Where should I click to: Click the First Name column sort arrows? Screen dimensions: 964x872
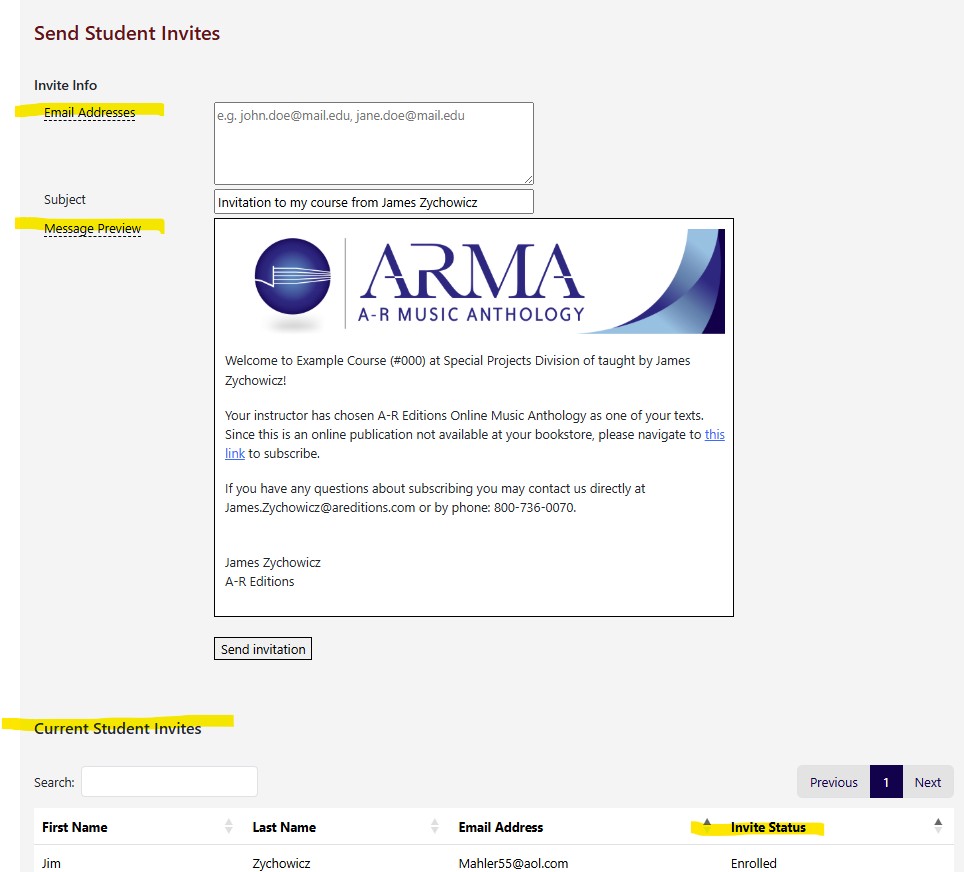[229, 826]
